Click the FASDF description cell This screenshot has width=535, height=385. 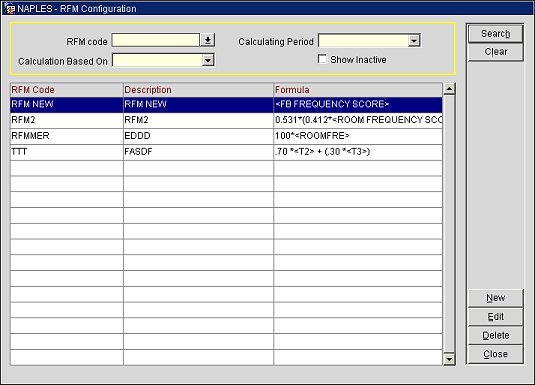tap(198, 152)
